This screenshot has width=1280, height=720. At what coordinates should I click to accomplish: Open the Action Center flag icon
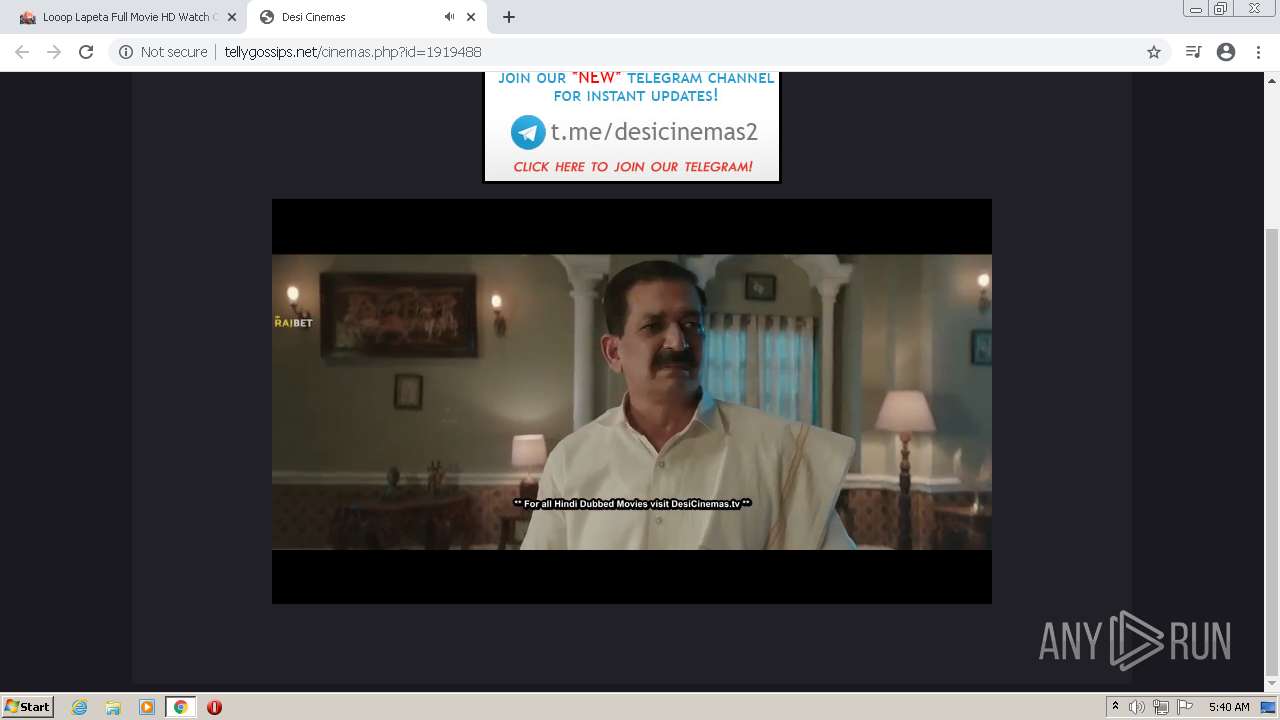click(1185, 707)
